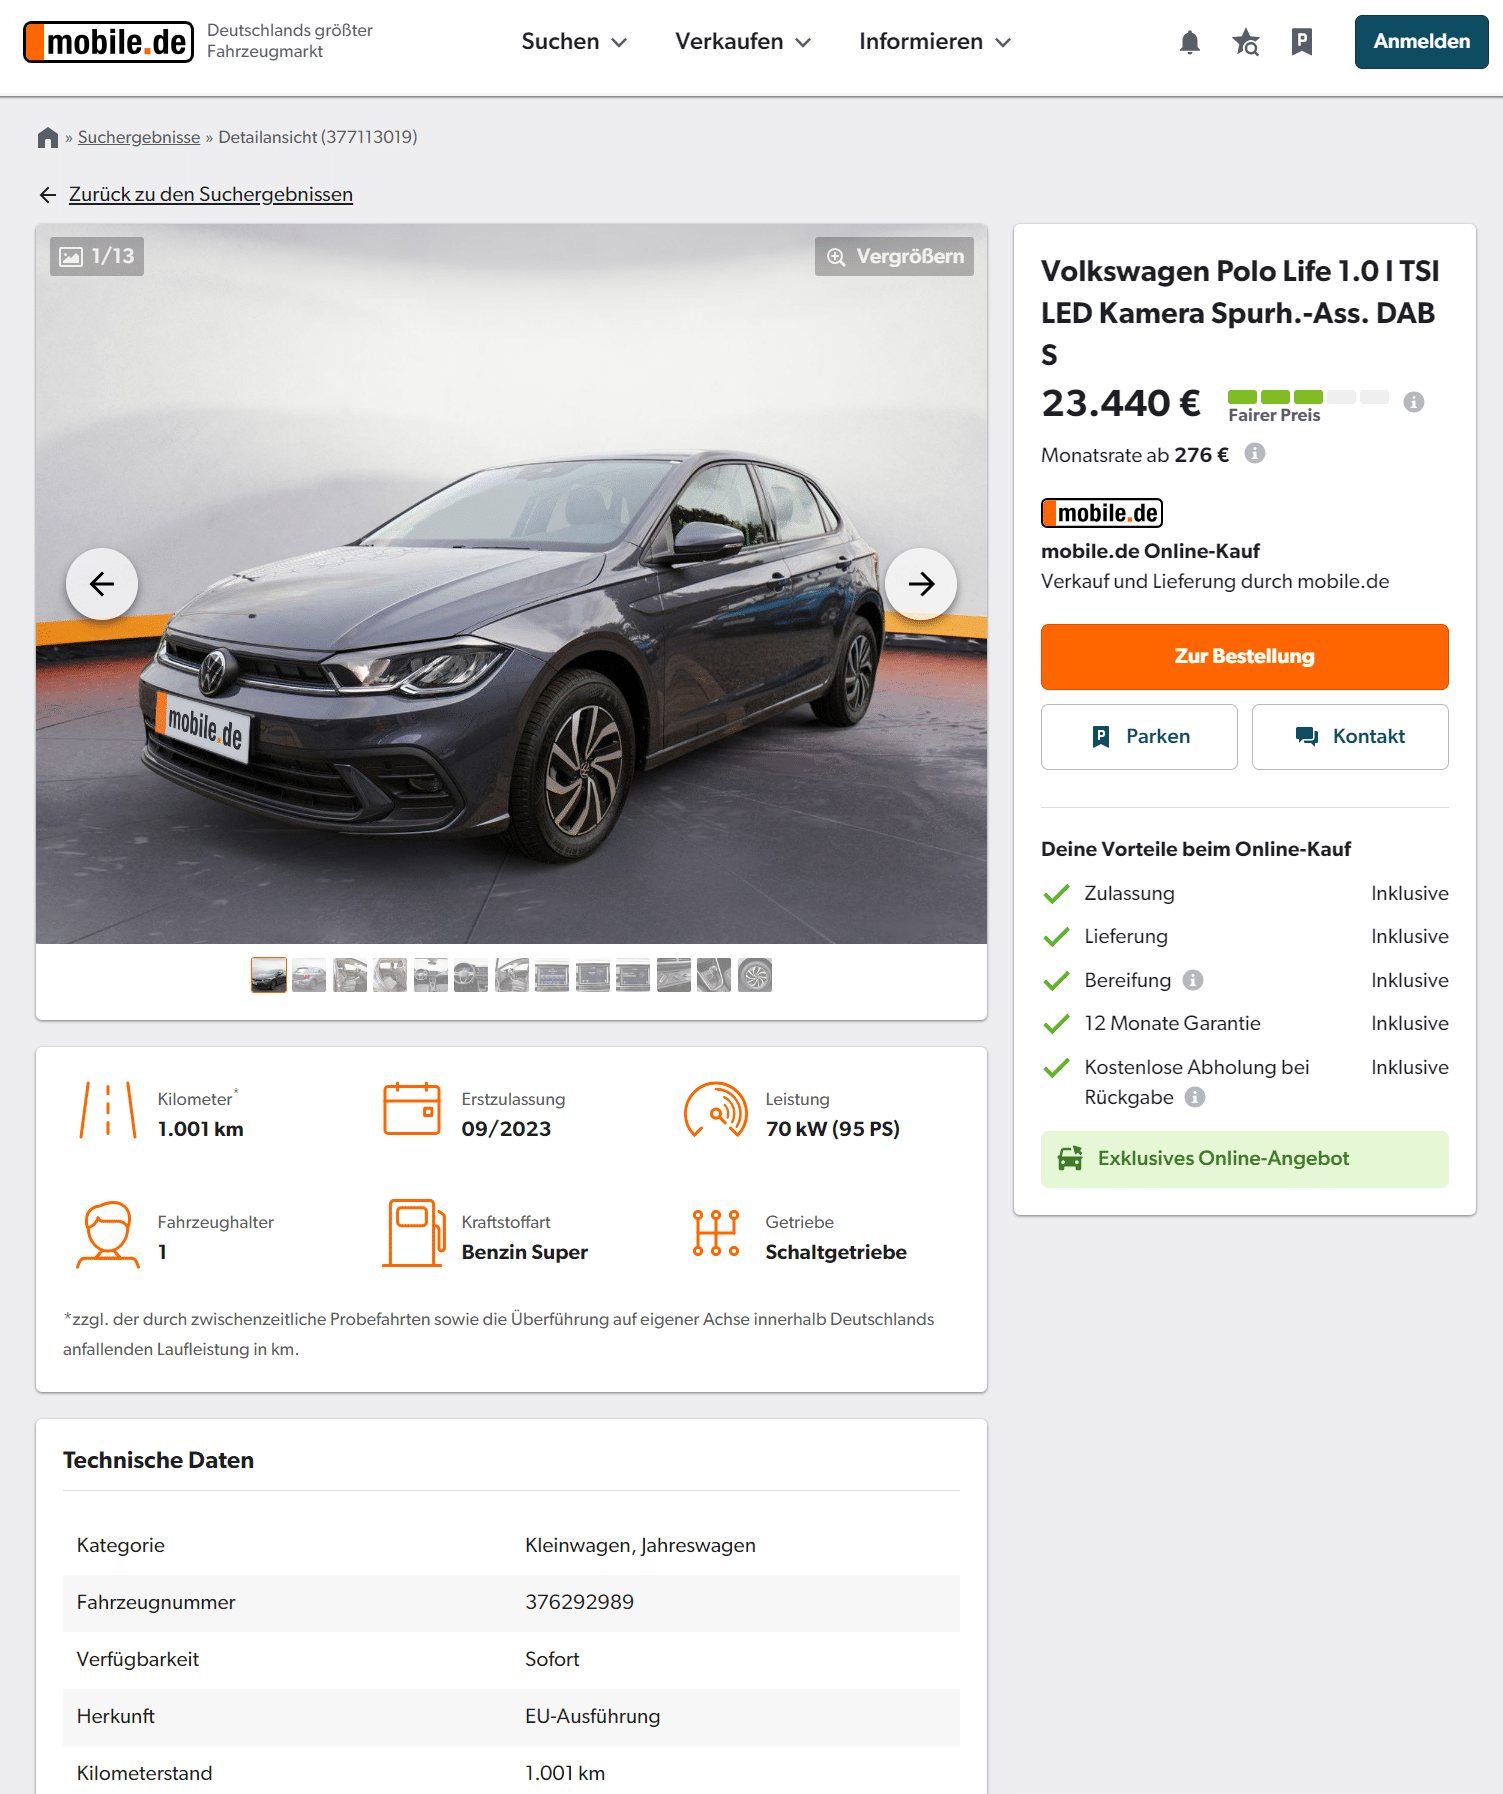The image size is (1503, 1794).
Task: Click the Schaltgetriebe value
Action: pos(836,1252)
